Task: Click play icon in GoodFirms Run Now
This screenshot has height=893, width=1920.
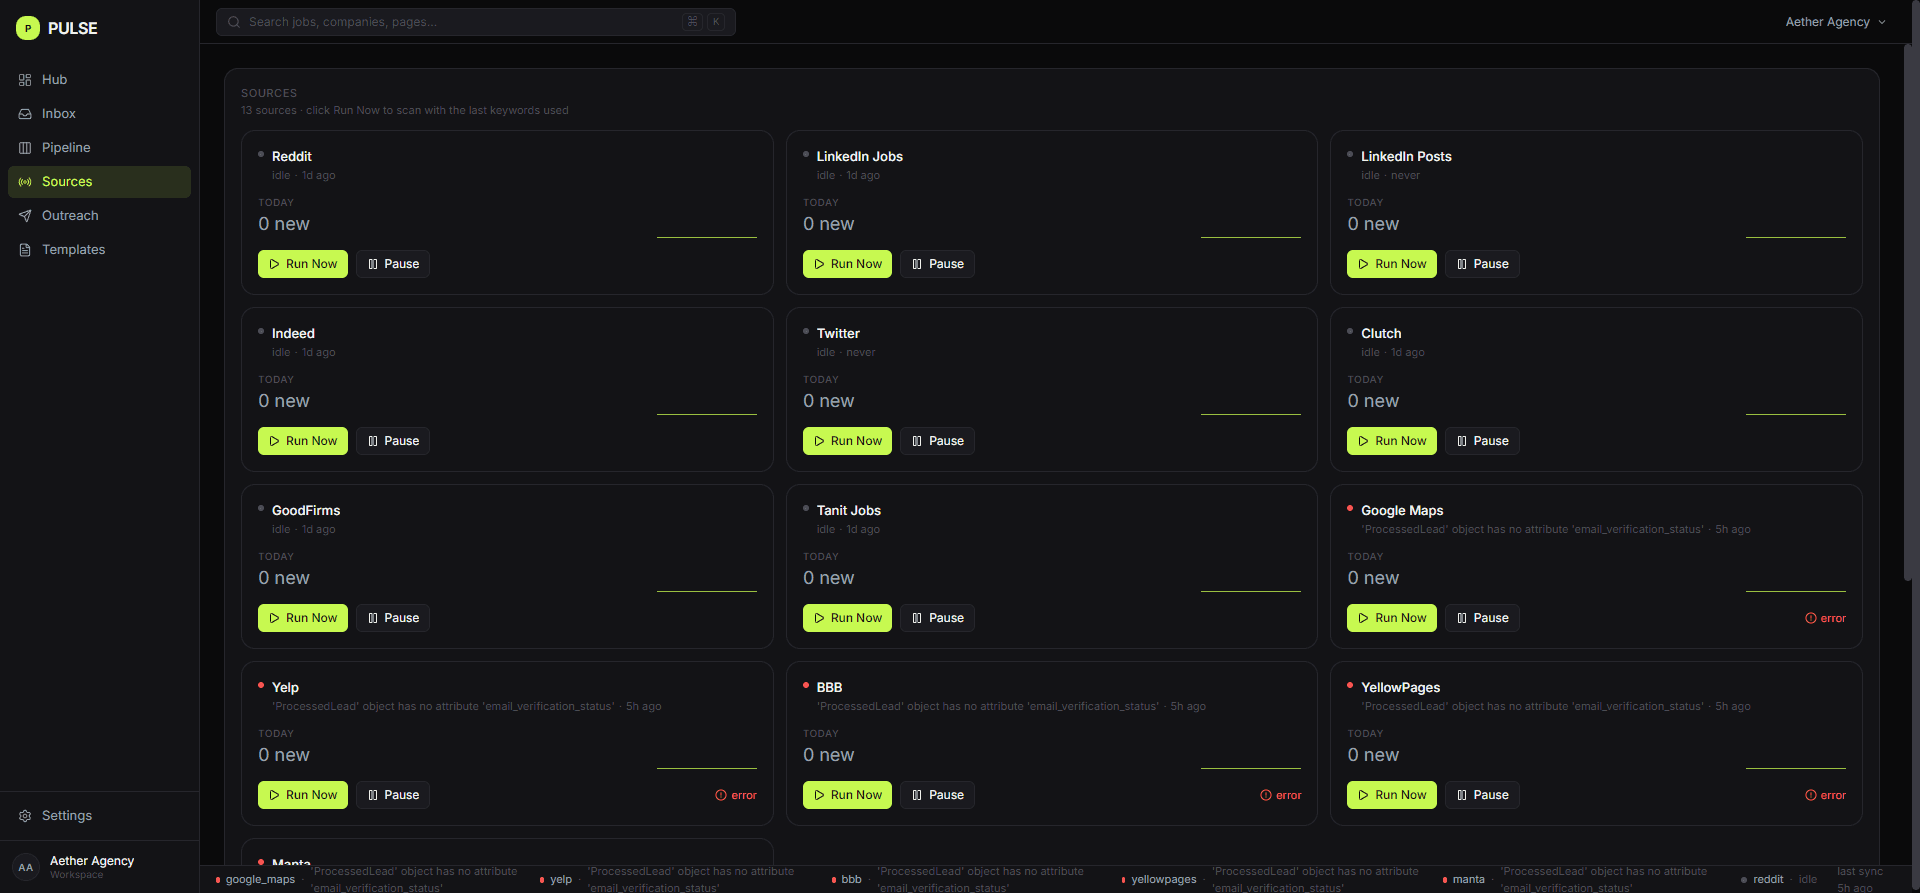Action: tap(274, 618)
